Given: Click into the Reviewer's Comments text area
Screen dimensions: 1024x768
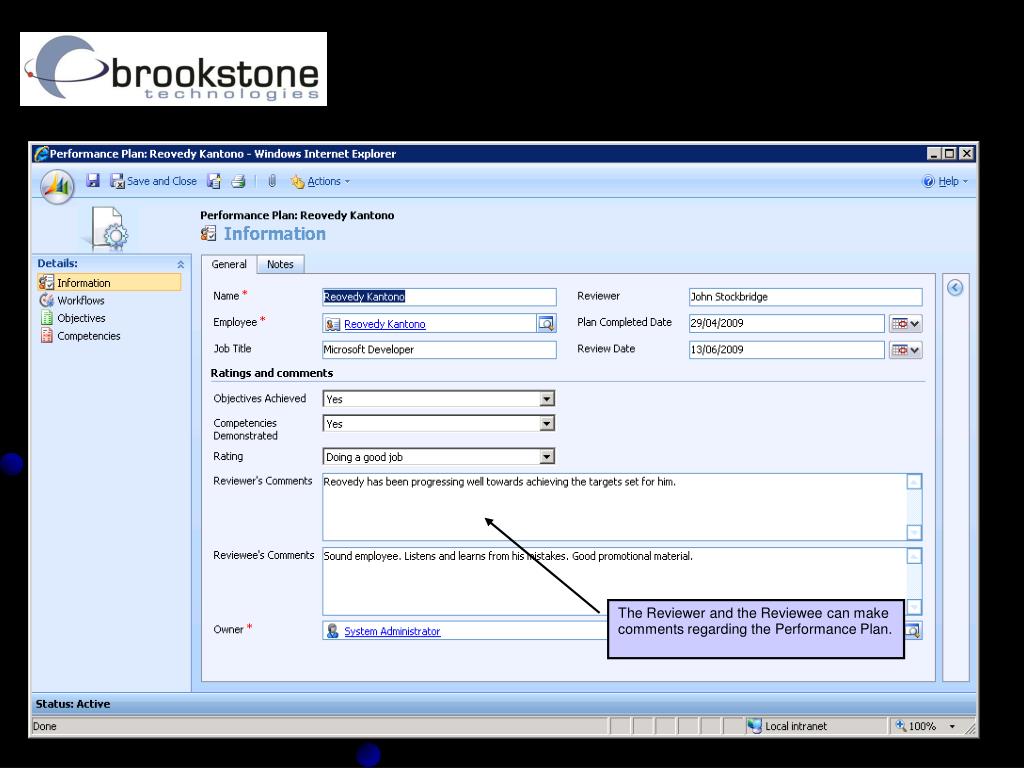Looking at the screenshot, I should [614, 507].
